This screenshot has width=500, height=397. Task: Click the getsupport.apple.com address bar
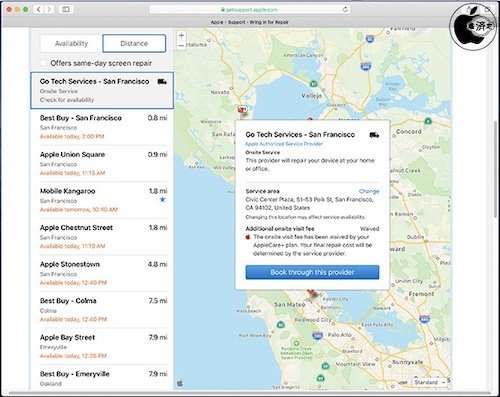click(249, 10)
